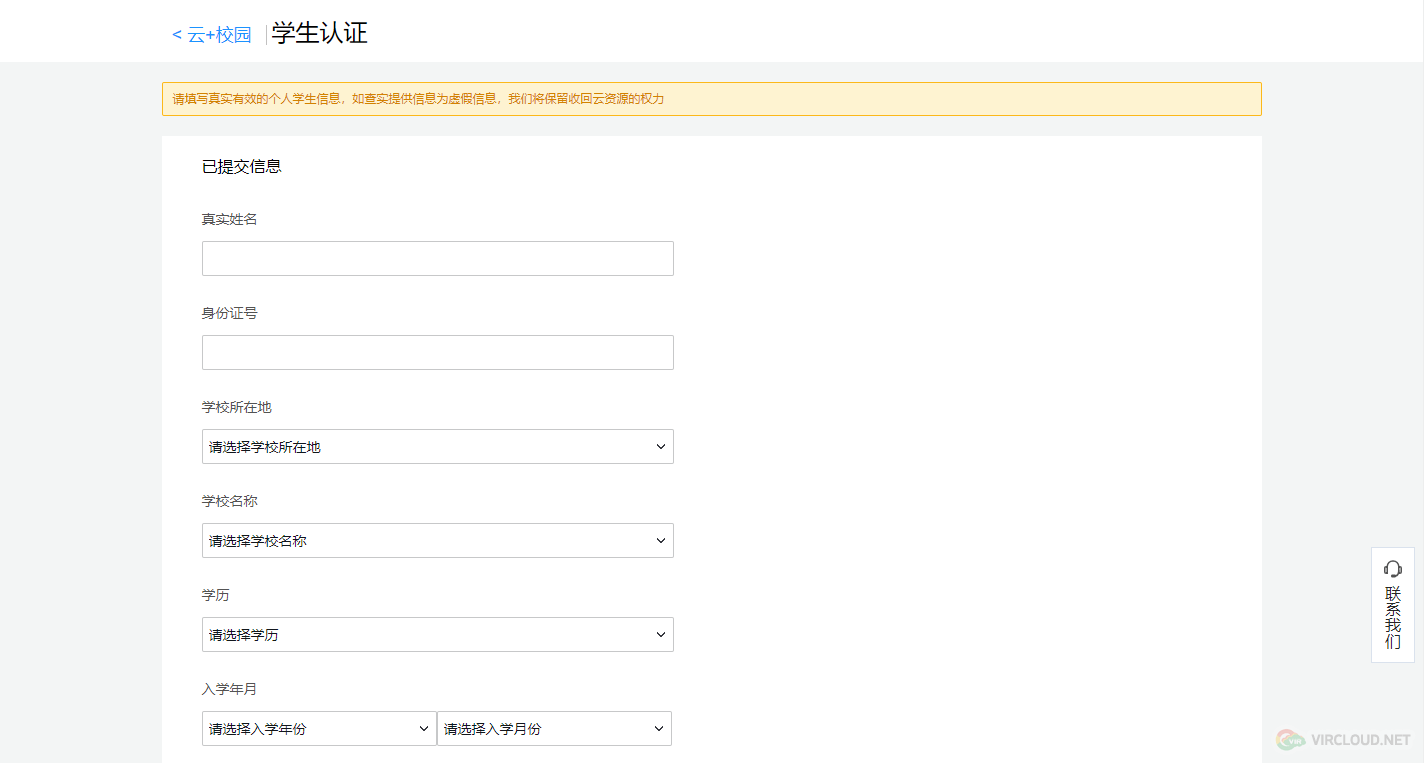This screenshot has height=763, width=1424.
Task: Click the 身份证号 field label
Action: point(230,313)
